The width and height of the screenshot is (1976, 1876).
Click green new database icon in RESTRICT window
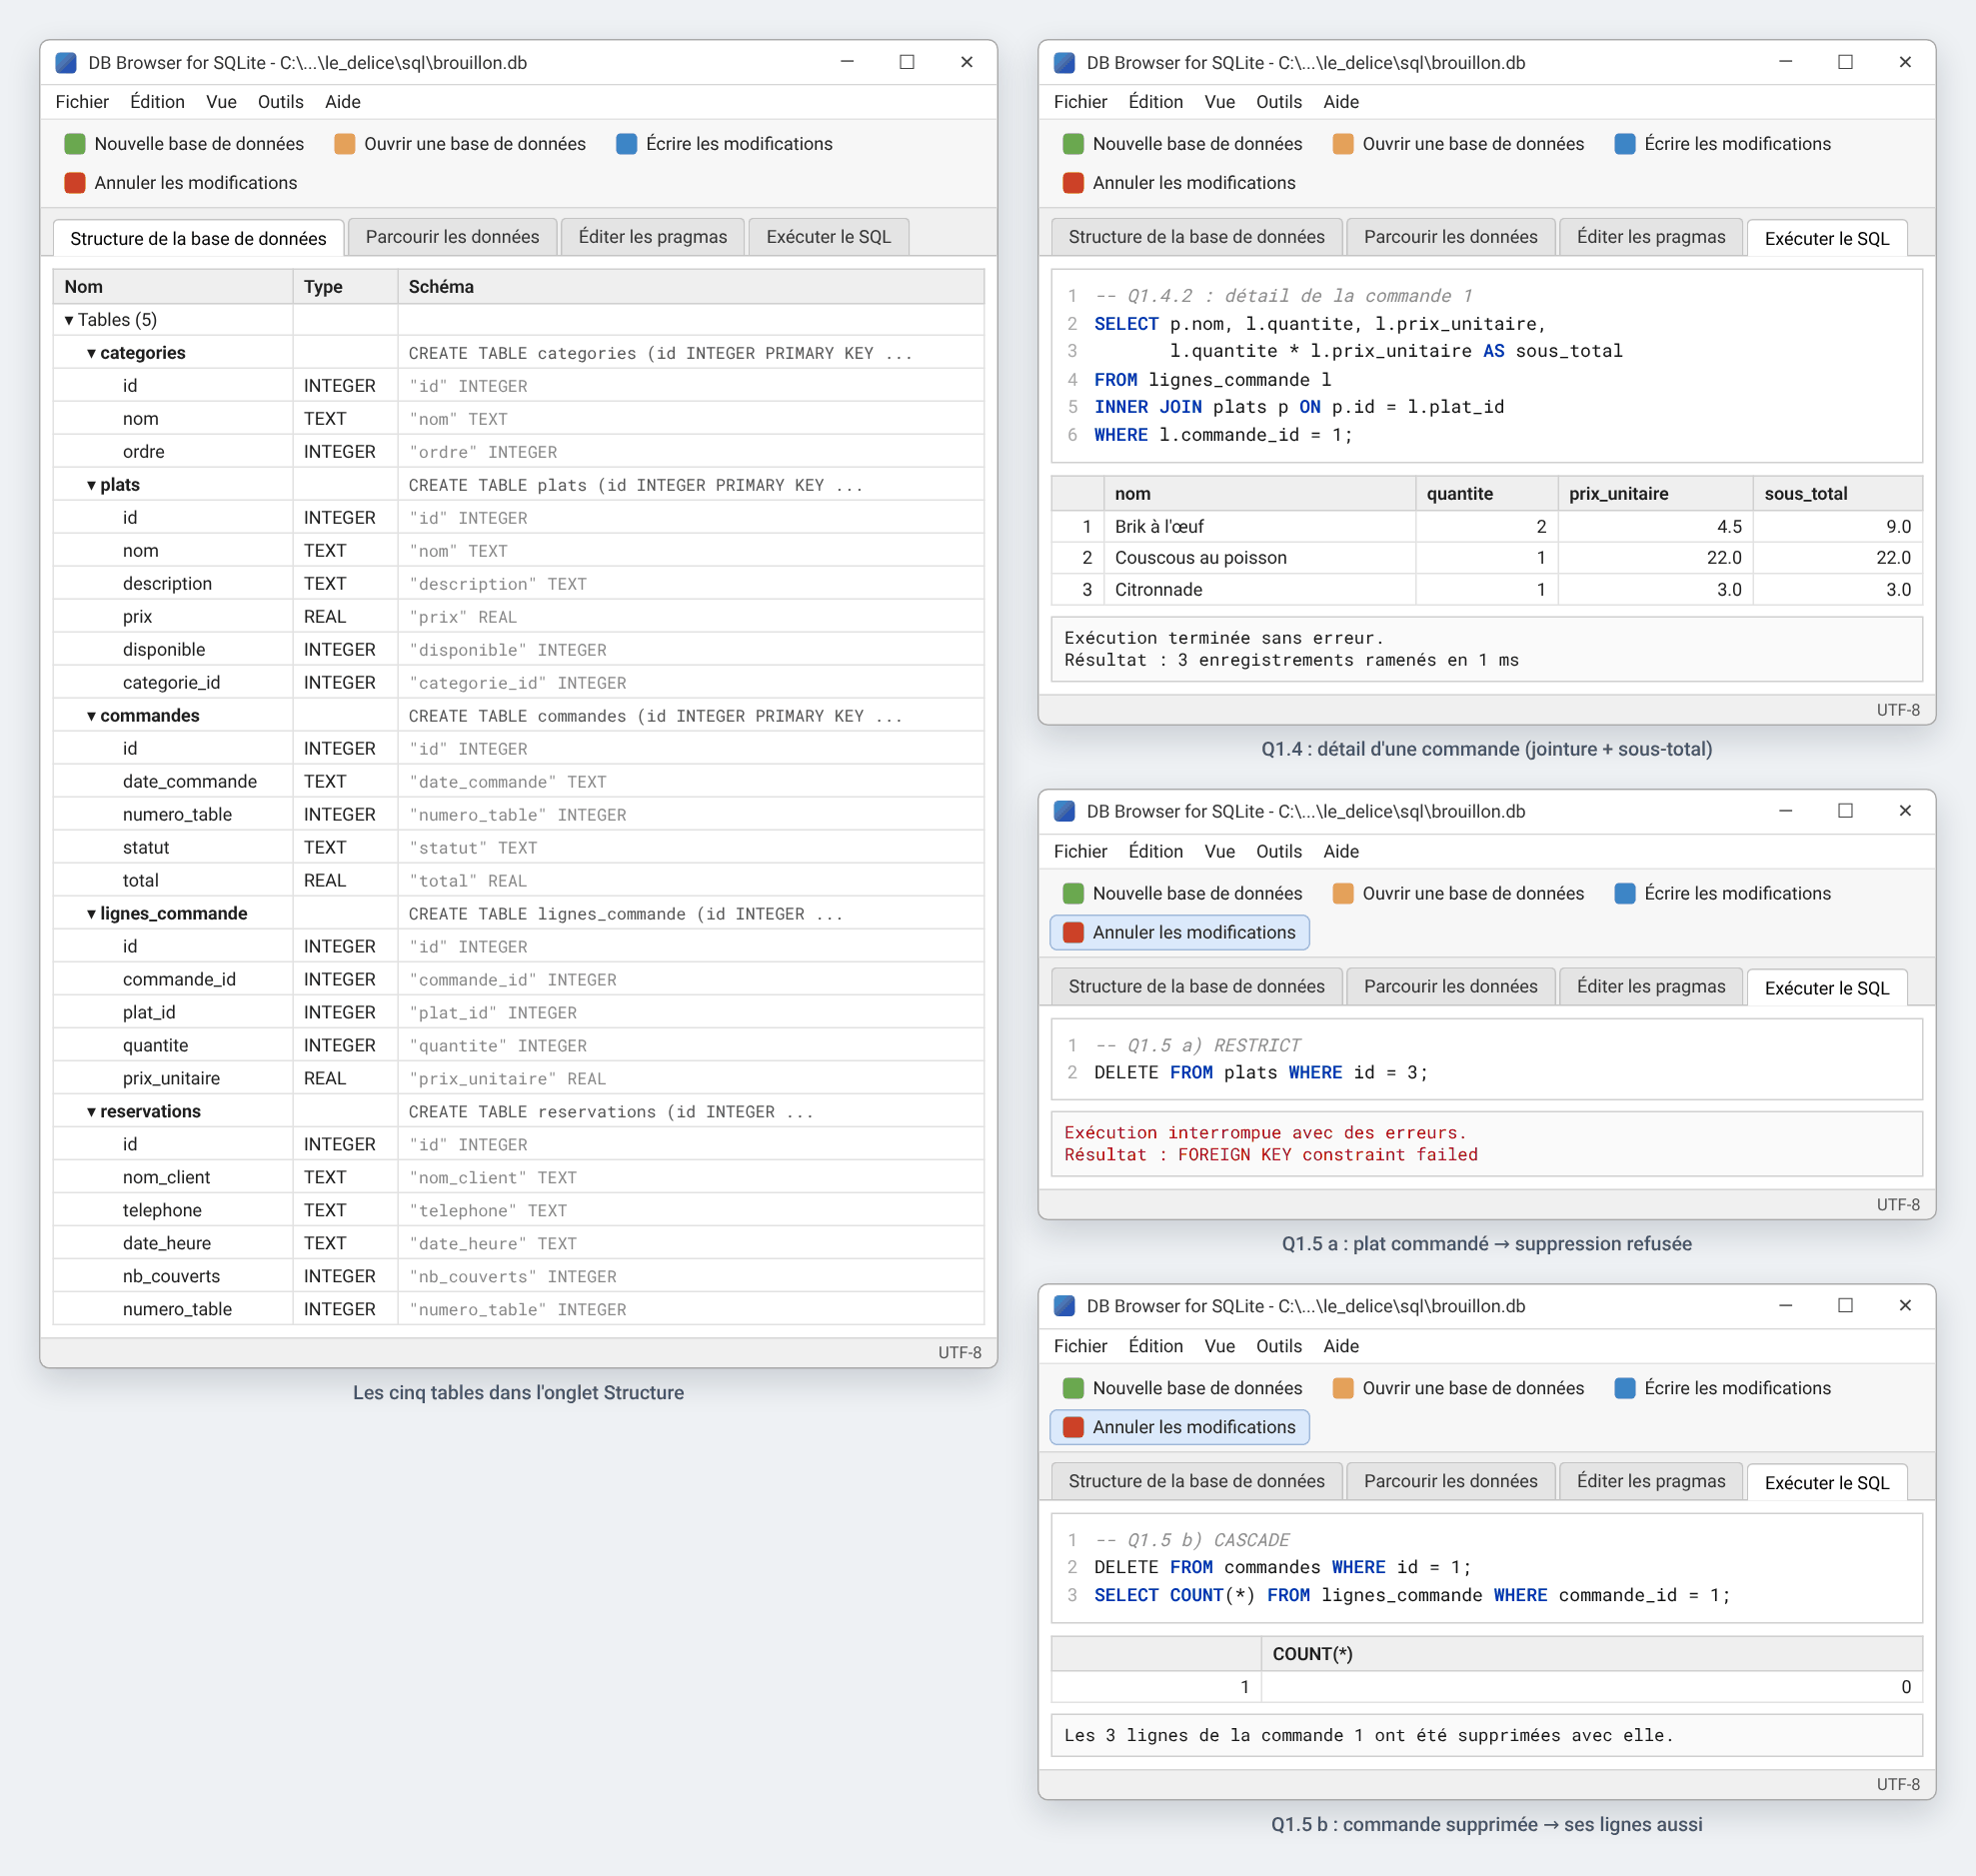1073,893
